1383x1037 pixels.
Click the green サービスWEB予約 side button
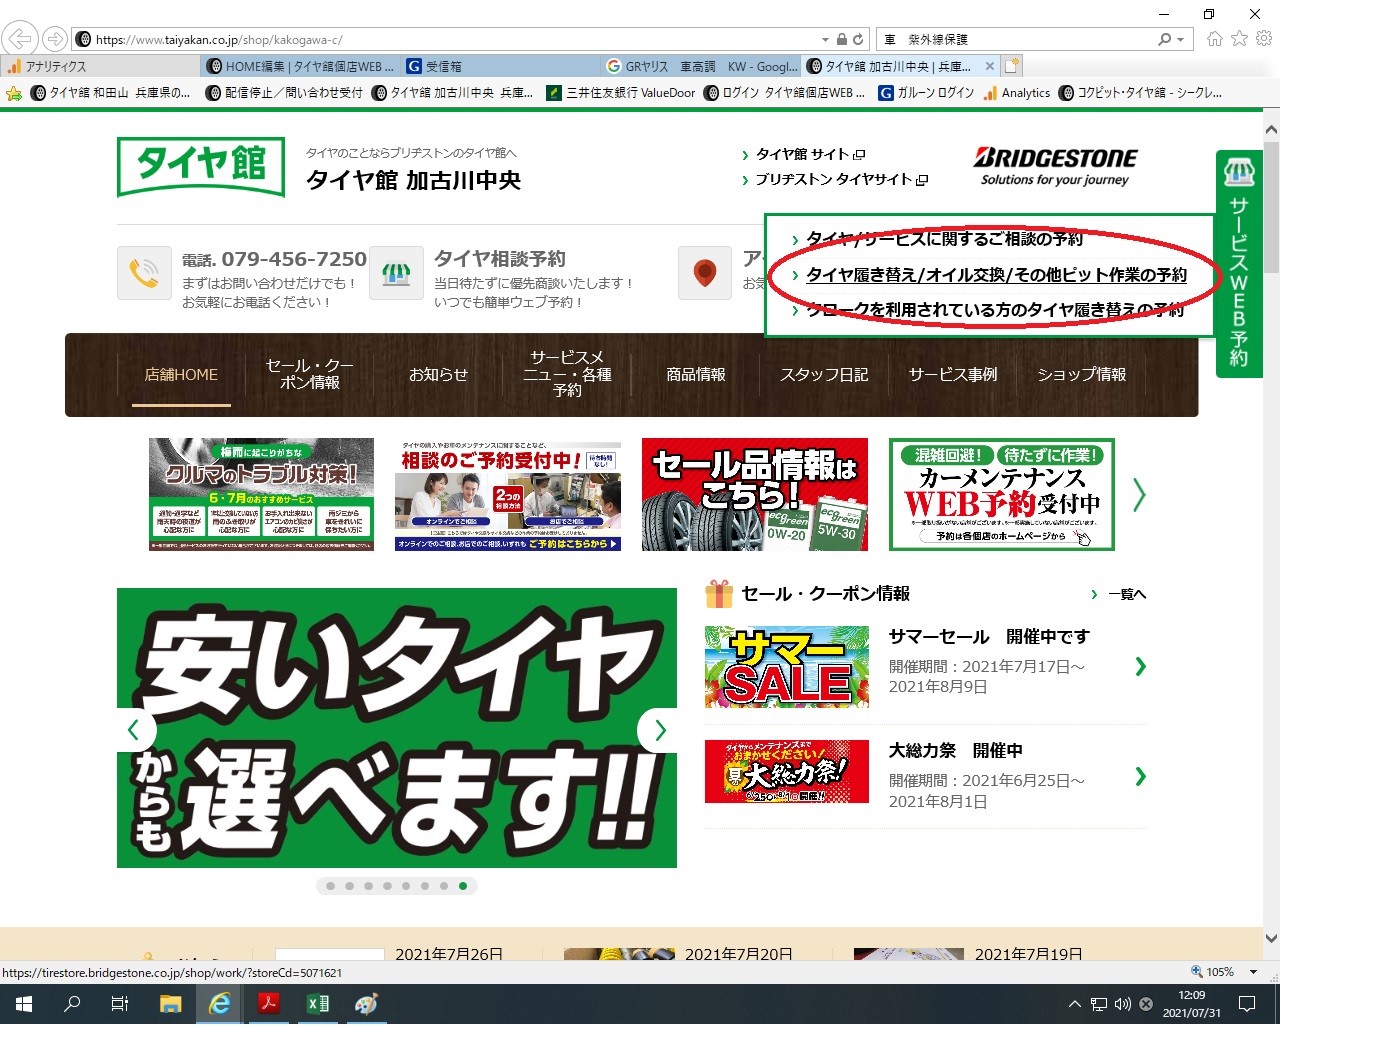(x=1239, y=264)
